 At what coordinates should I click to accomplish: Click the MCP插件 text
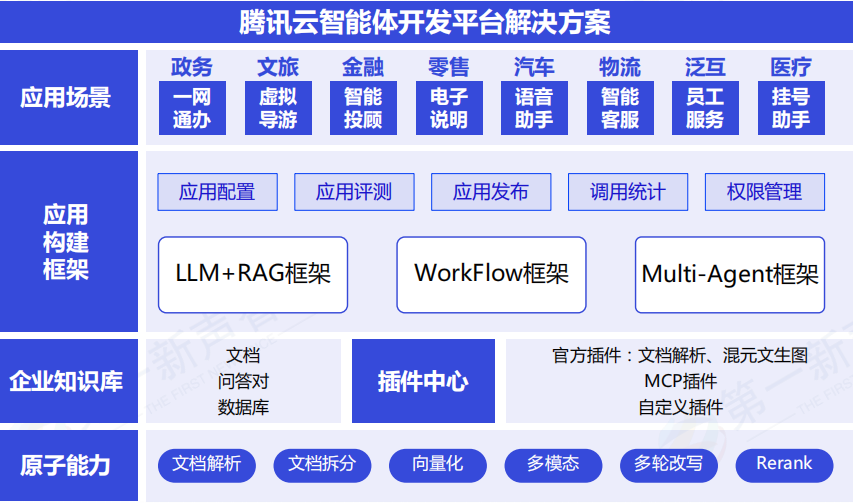[680, 381]
